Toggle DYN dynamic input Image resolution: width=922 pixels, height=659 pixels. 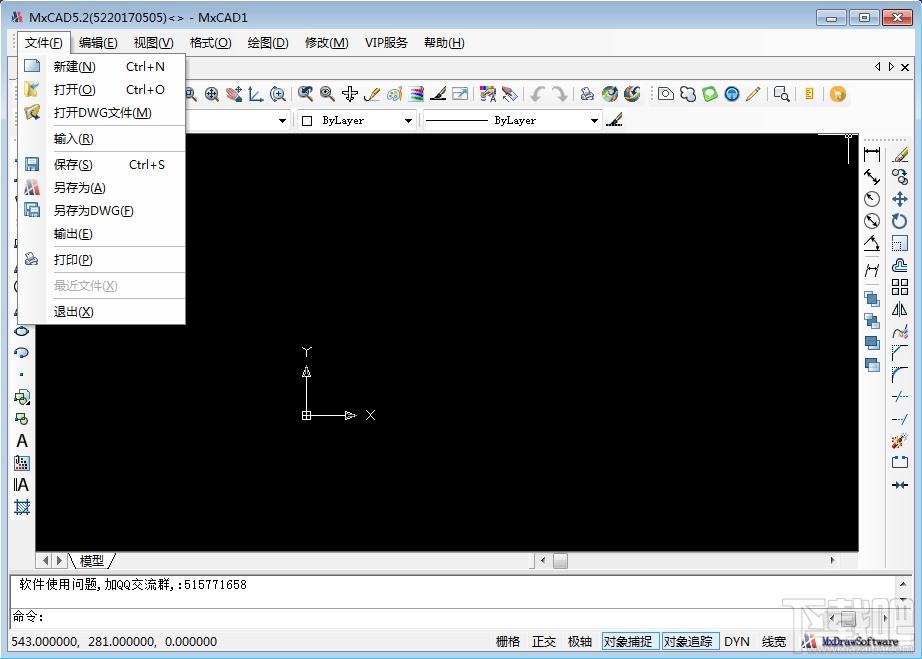[737, 642]
